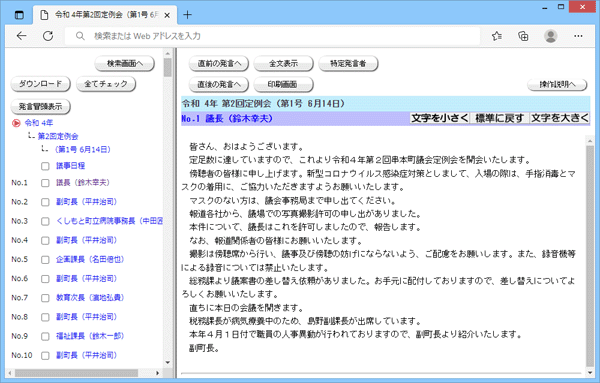Reset text size with 標準に戻す
This screenshot has width=600, height=383.
[x=499, y=118]
